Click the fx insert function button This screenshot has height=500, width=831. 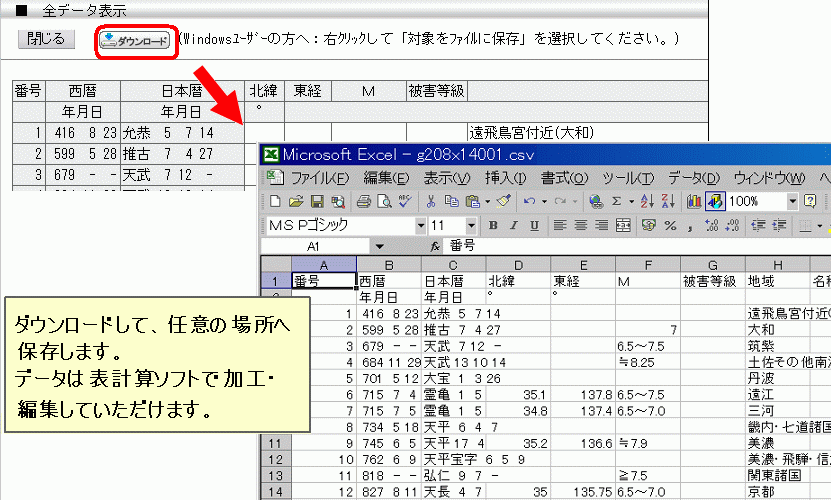435,246
